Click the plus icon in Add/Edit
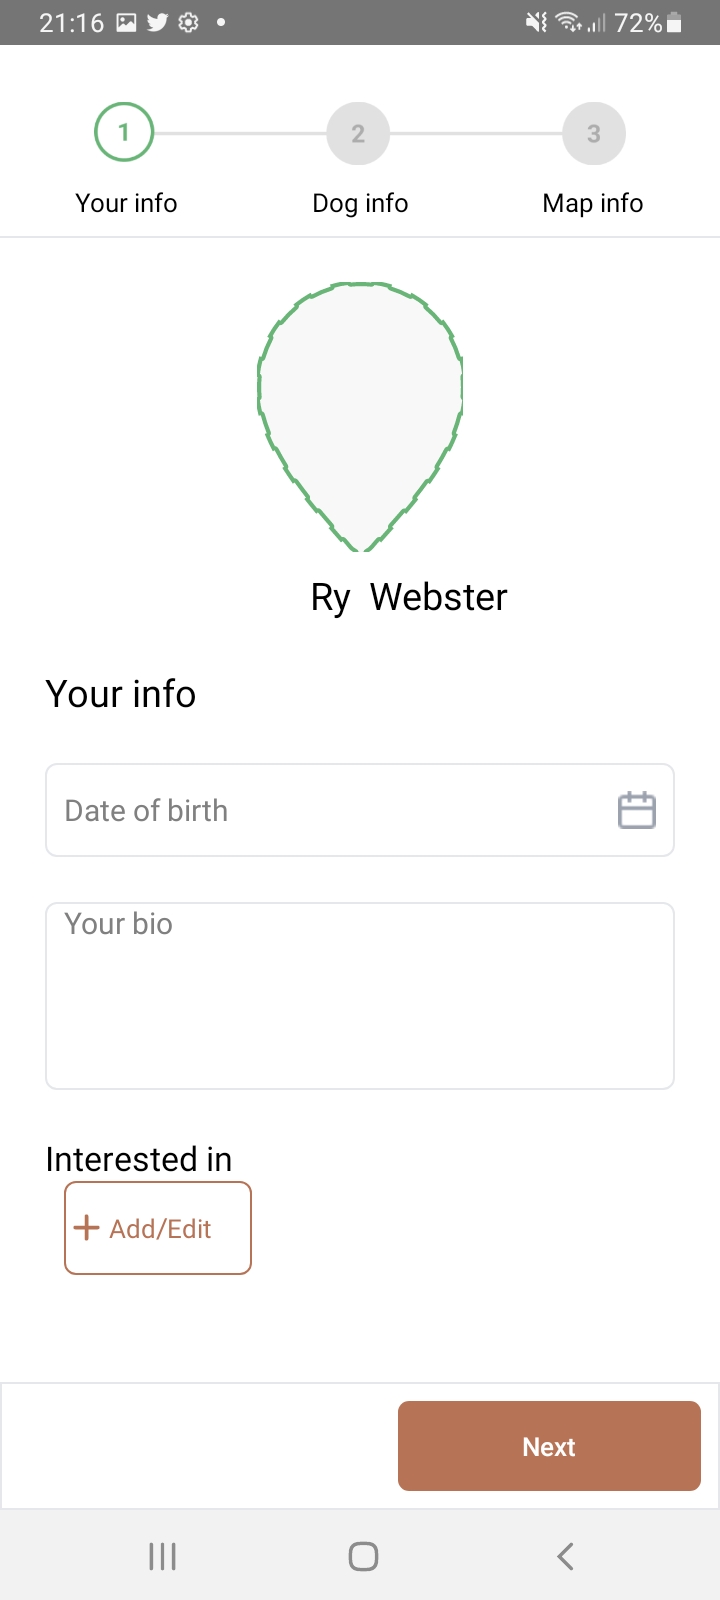Viewport: 720px width, 1600px height. 87,1228
